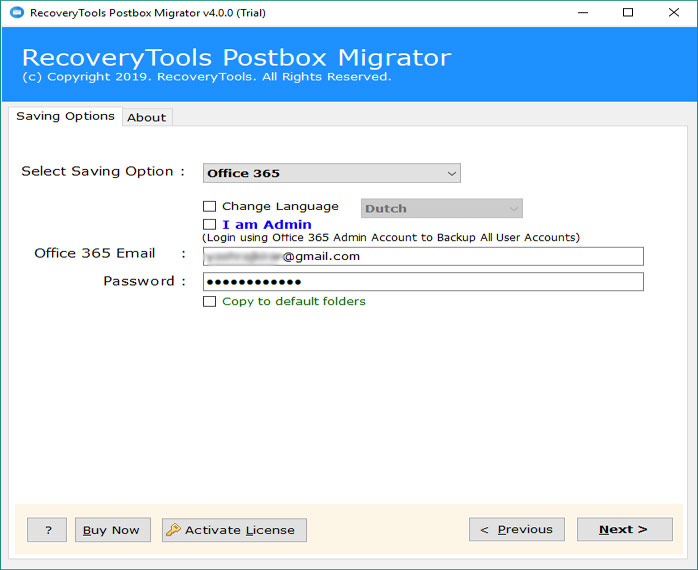Click the RecoveryTools app icon in title bar
The width and height of the screenshot is (698, 570).
pyautogui.click(x=16, y=13)
